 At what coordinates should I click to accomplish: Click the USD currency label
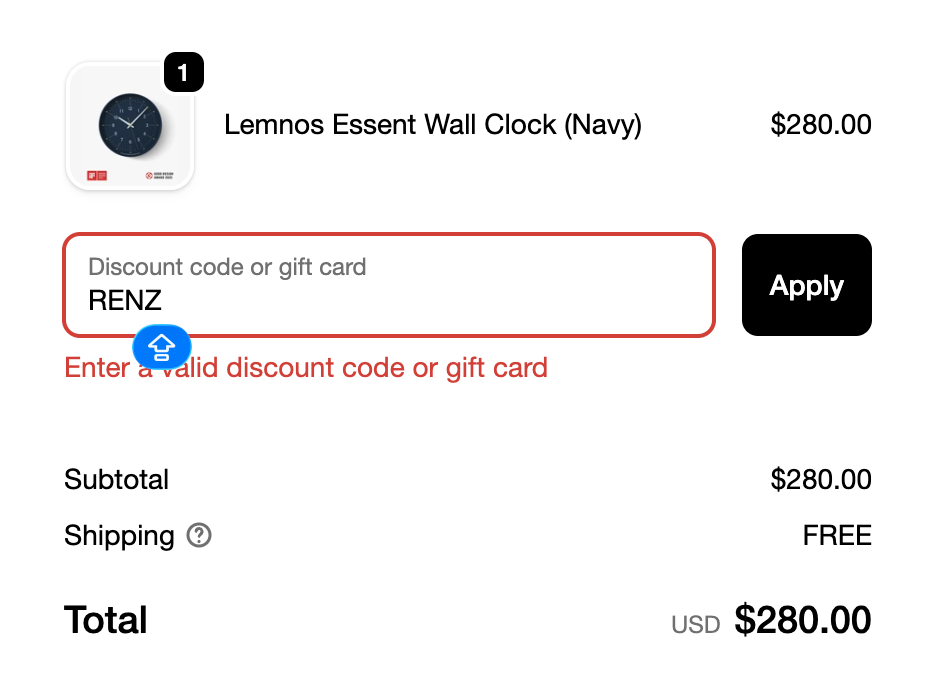point(696,625)
